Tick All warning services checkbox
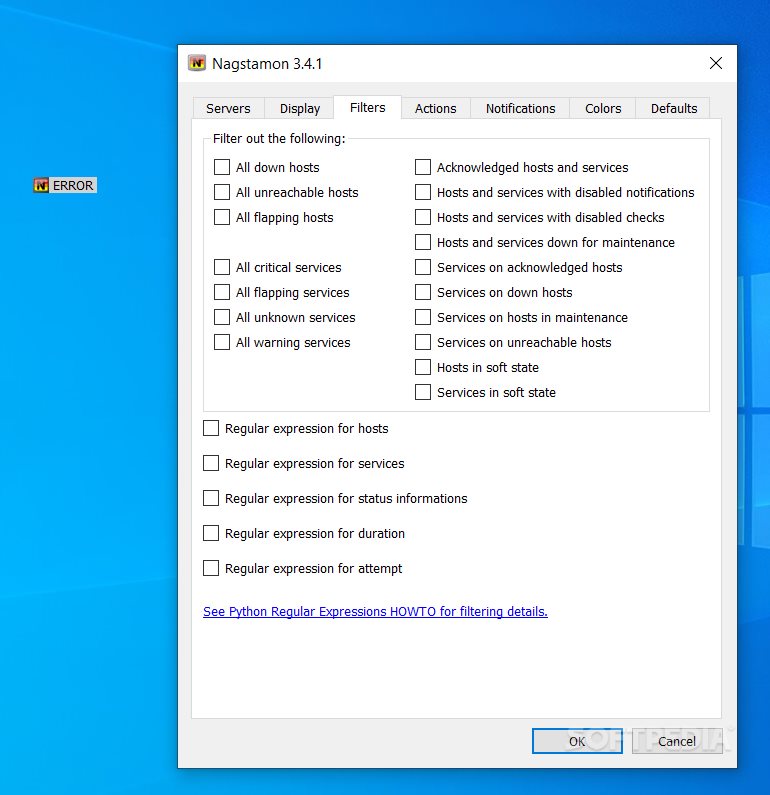 coord(222,342)
